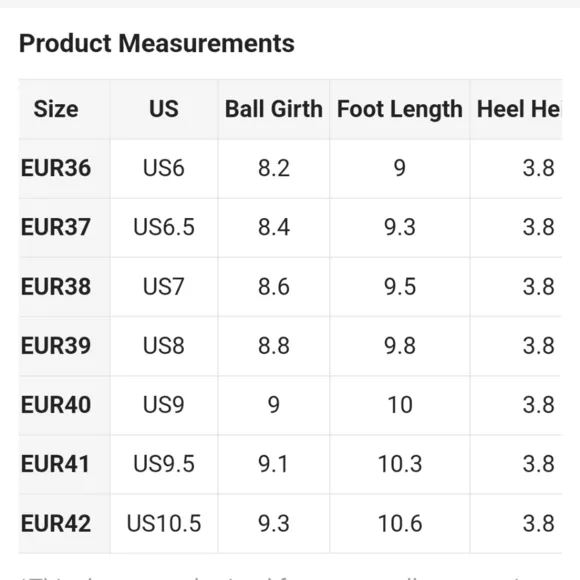The height and width of the screenshot is (580, 580).
Task: Select the EUR39 size row label
Action: (56, 345)
